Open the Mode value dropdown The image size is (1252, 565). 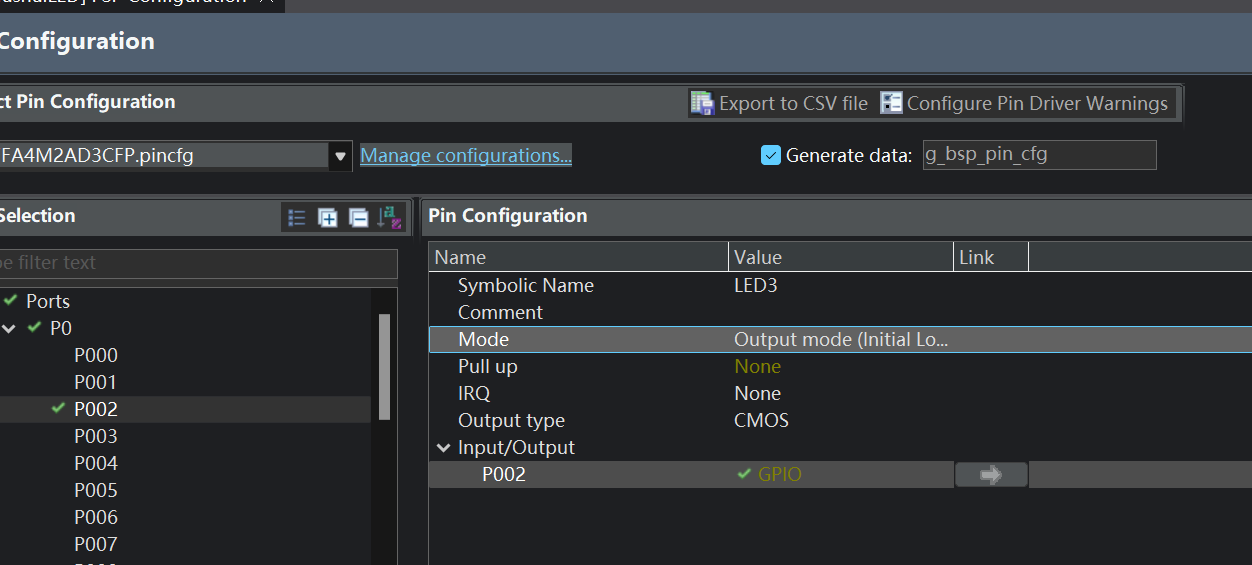pyautogui.click(x=840, y=339)
